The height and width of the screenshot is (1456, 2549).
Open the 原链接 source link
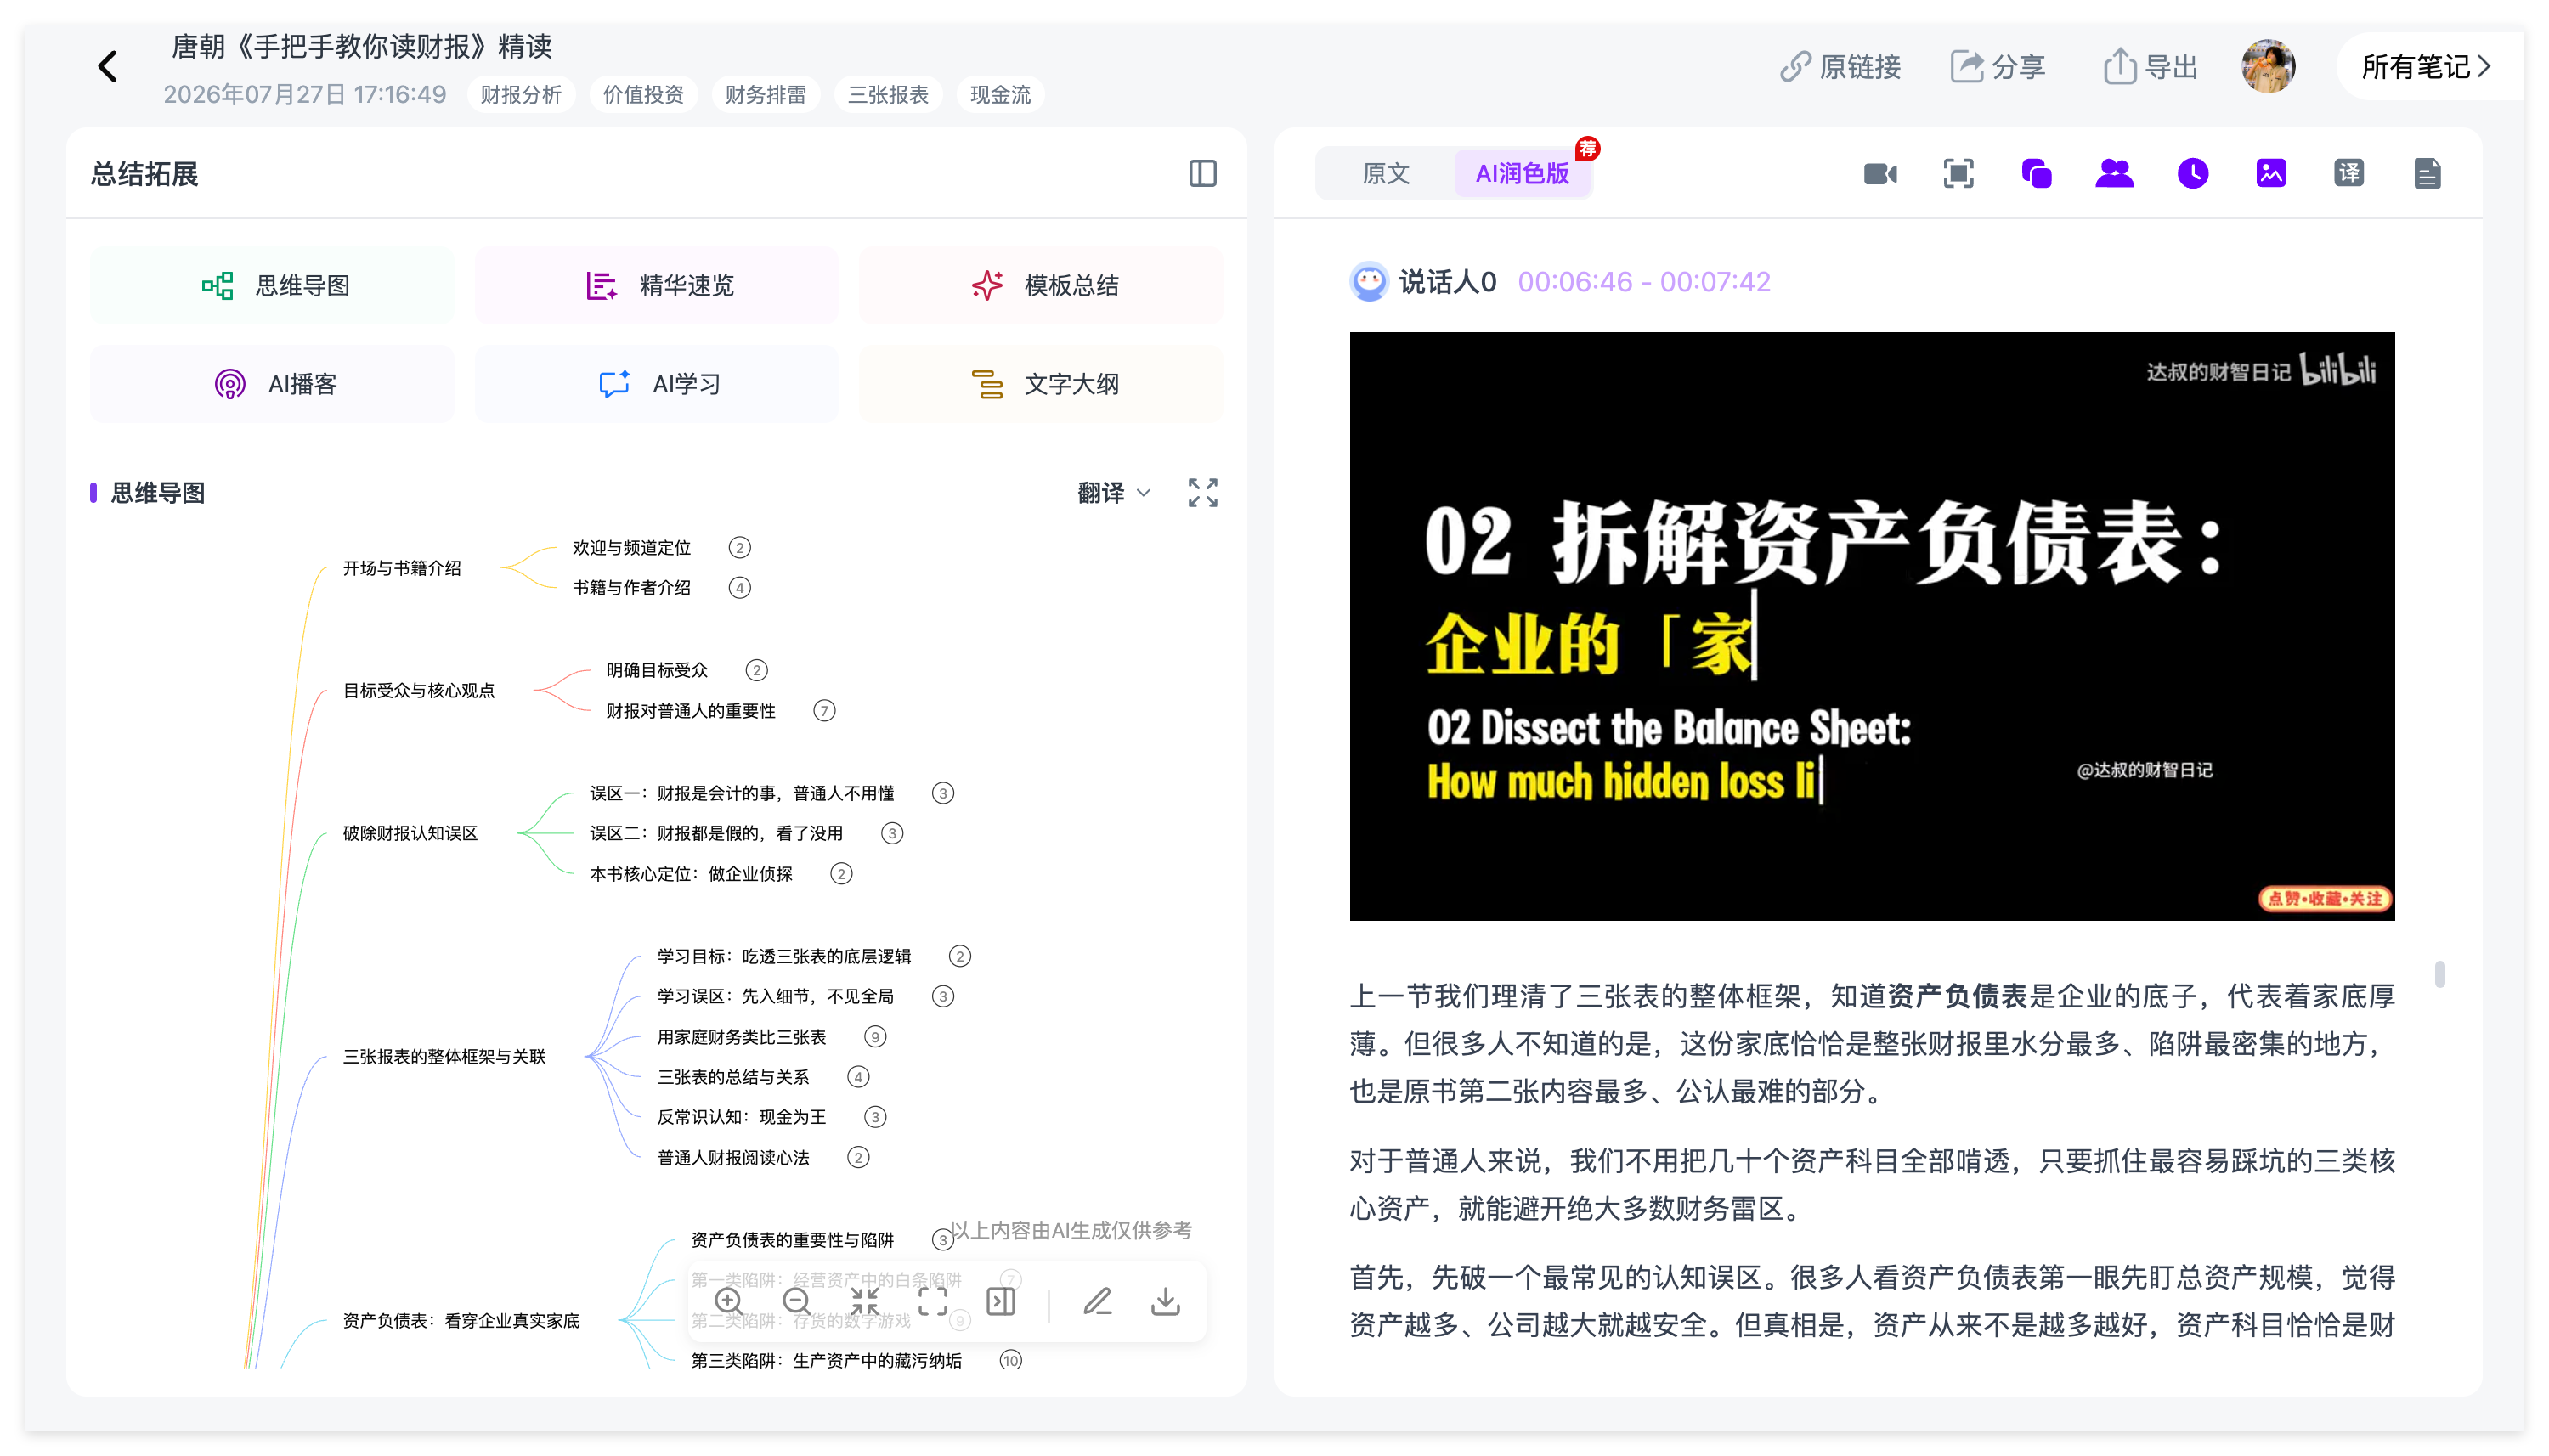[x=1840, y=67]
